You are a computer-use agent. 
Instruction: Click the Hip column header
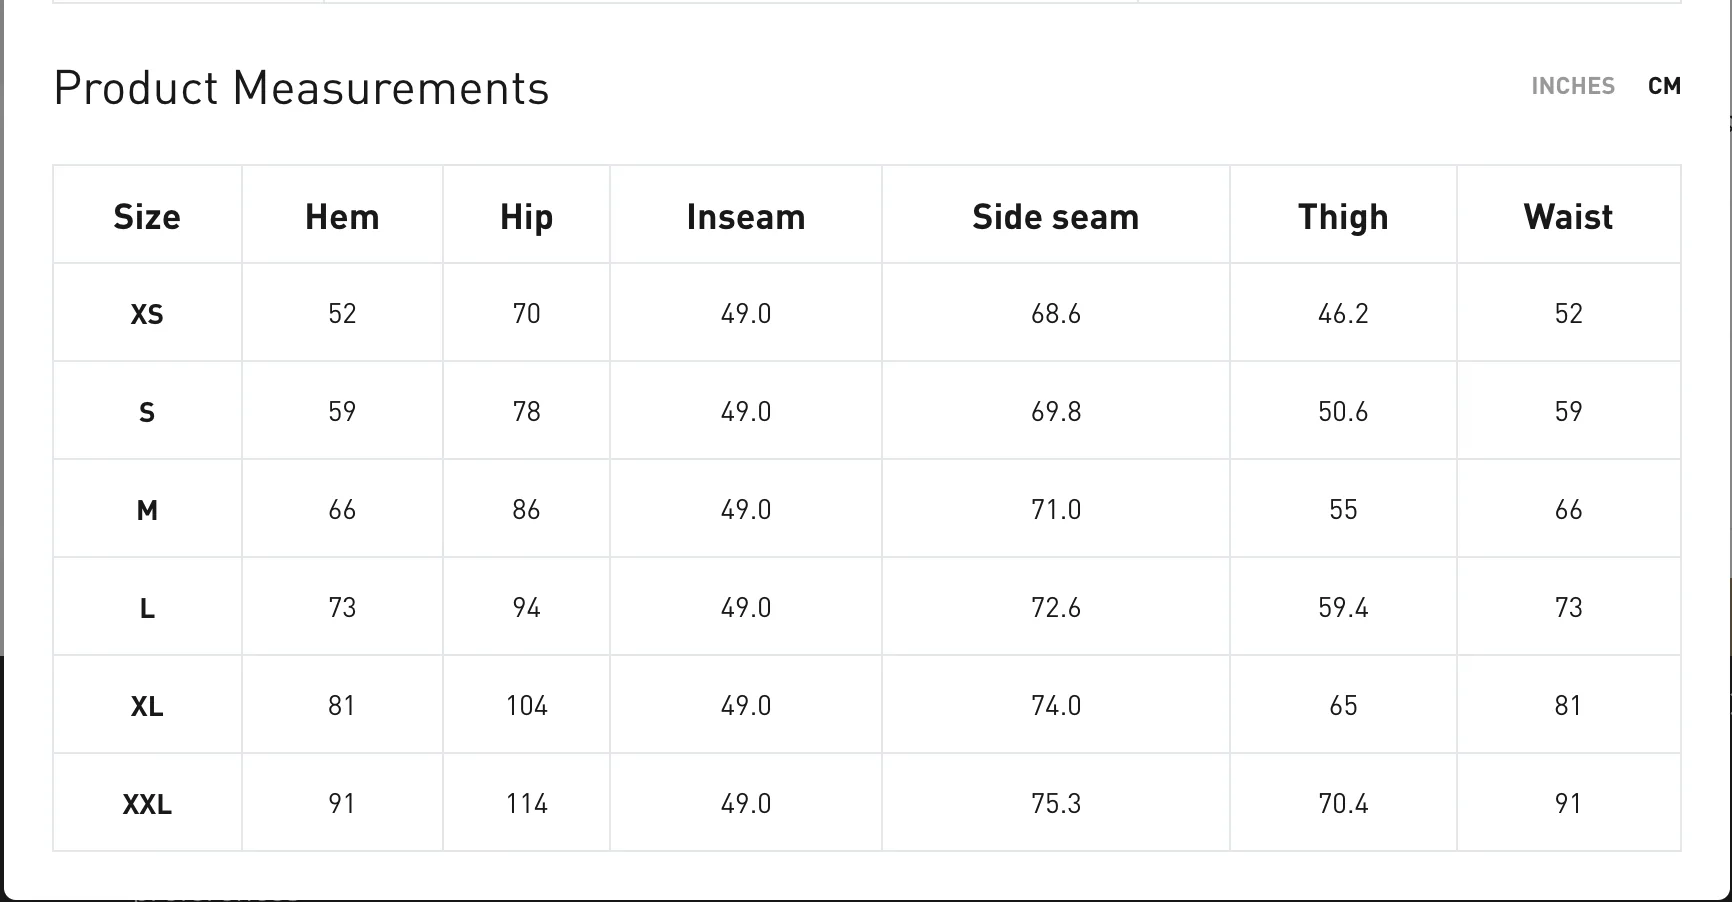click(x=526, y=217)
